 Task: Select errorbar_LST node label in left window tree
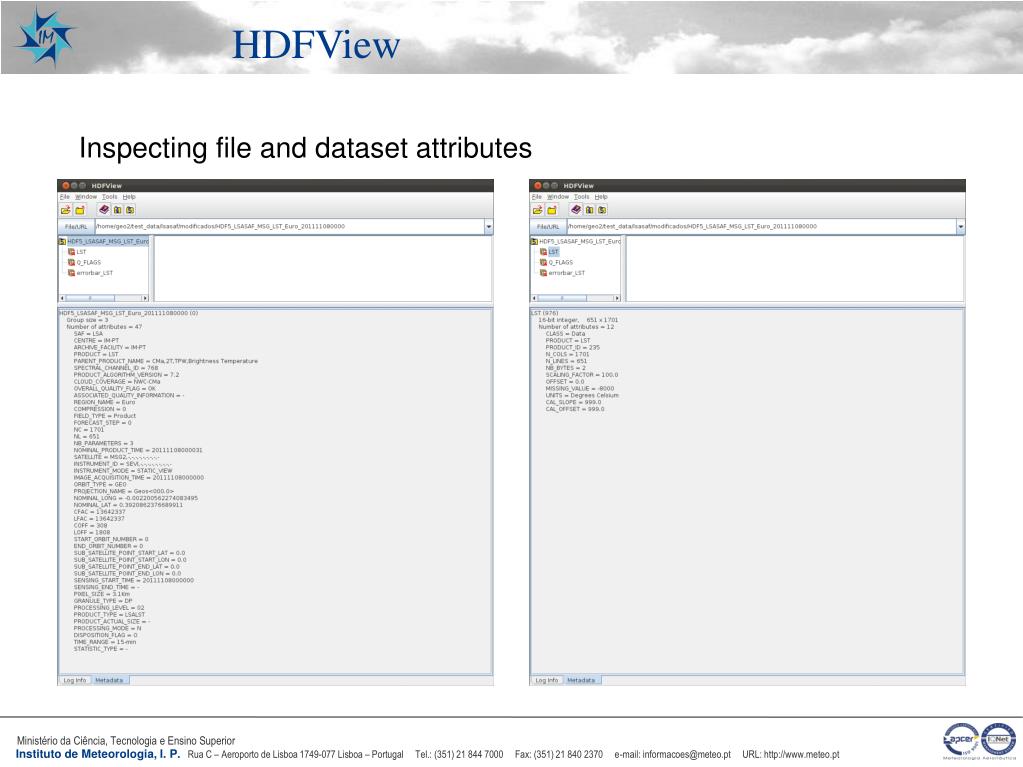click(95, 273)
